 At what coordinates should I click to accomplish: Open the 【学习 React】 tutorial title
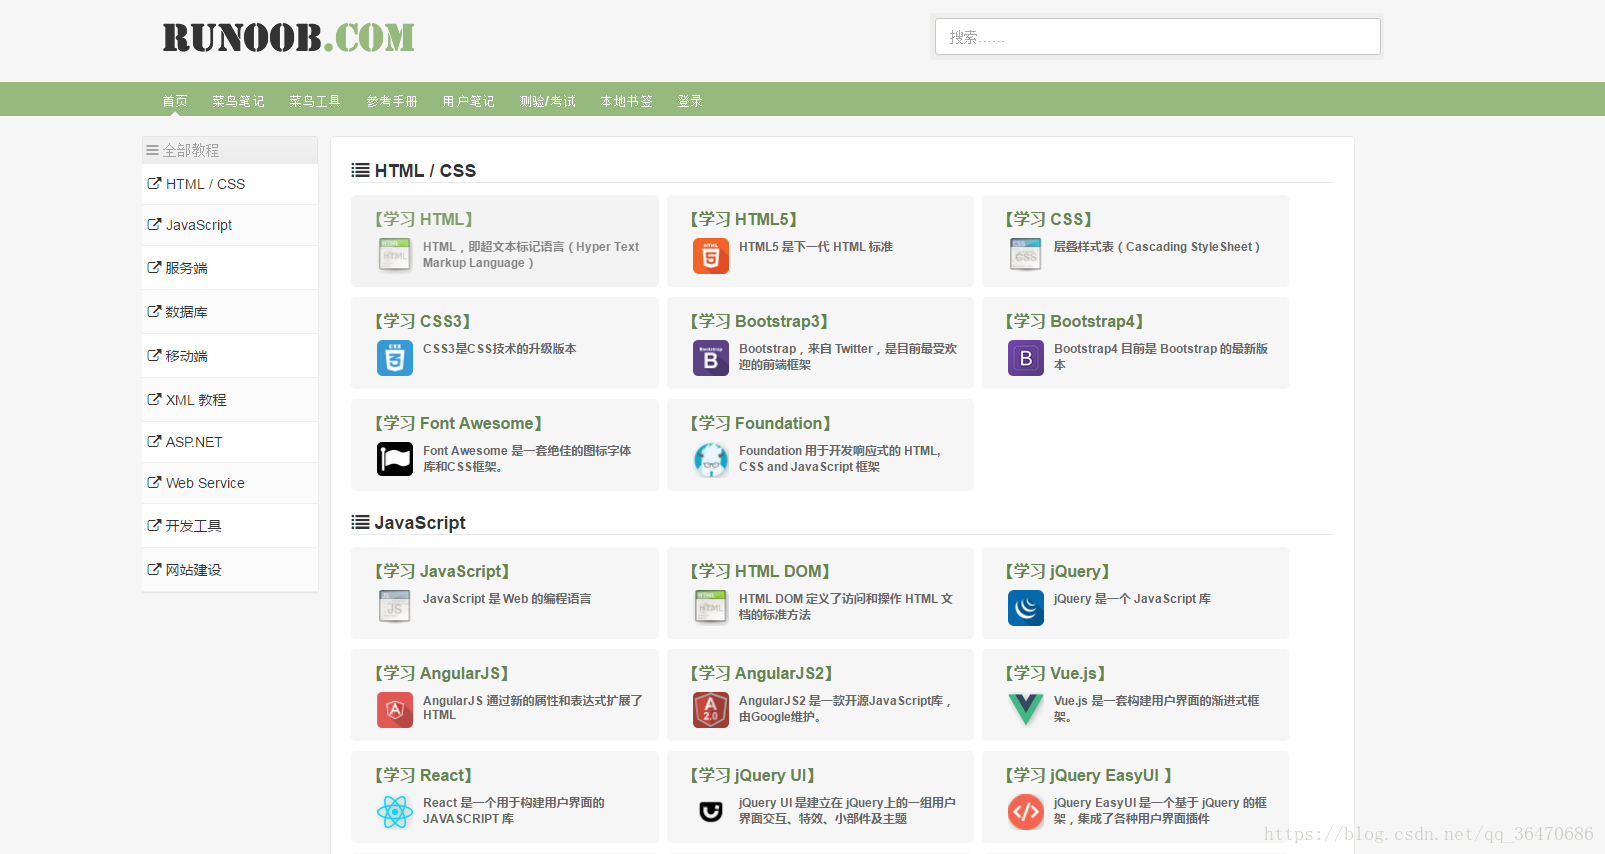(423, 775)
